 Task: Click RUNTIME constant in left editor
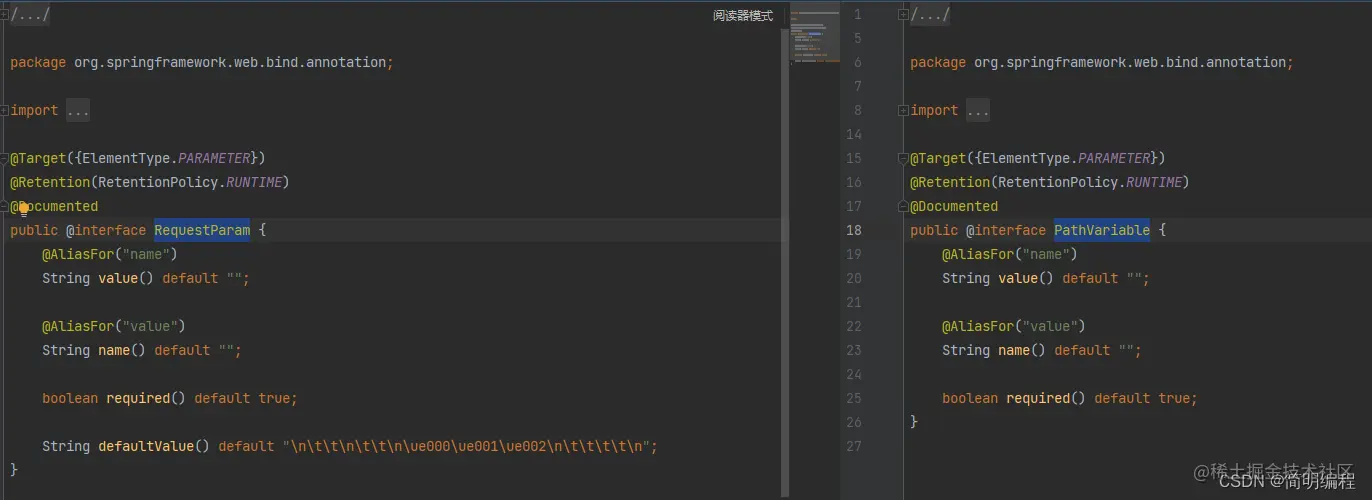click(x=254, y=182)
